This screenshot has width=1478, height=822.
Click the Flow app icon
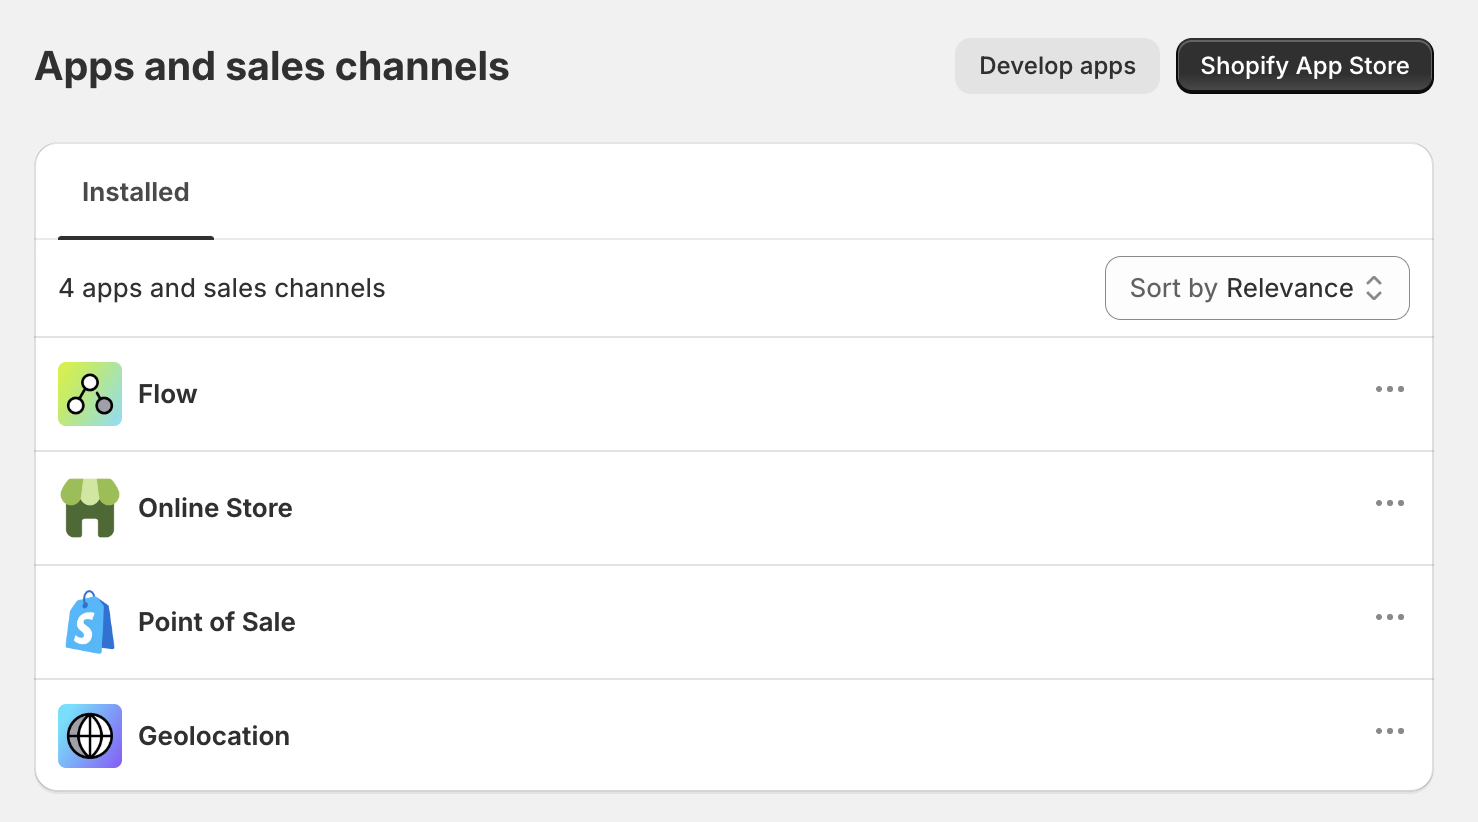point(89,393)
